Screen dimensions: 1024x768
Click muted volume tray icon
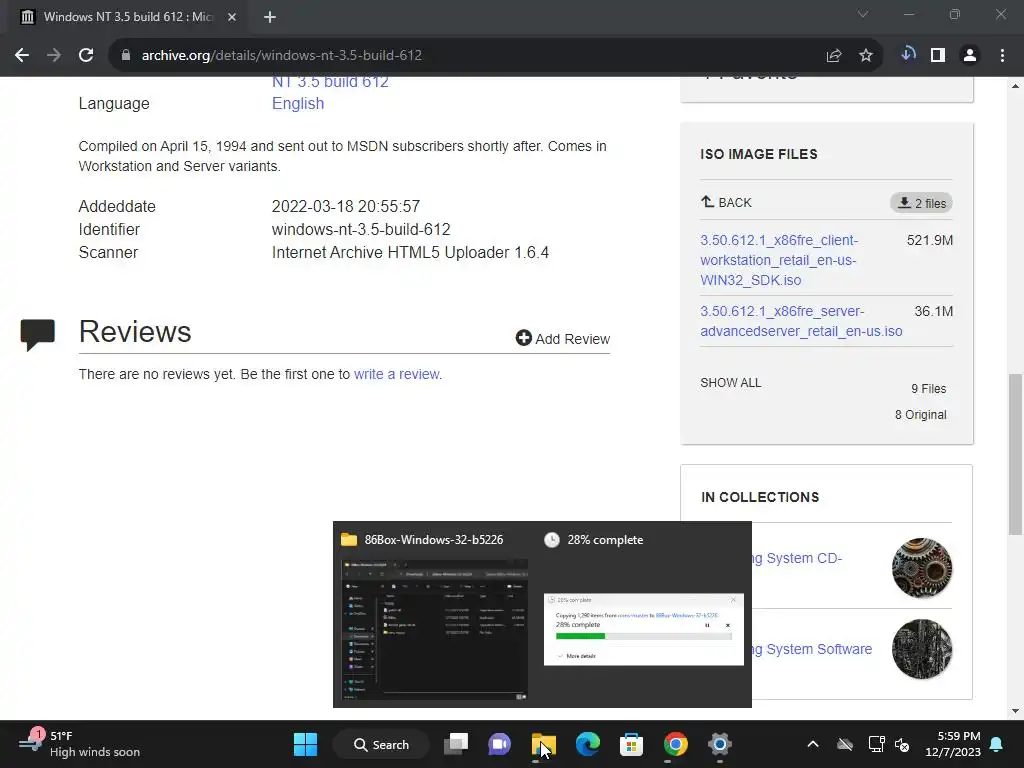pyautogui.click(x=903, y=744)
